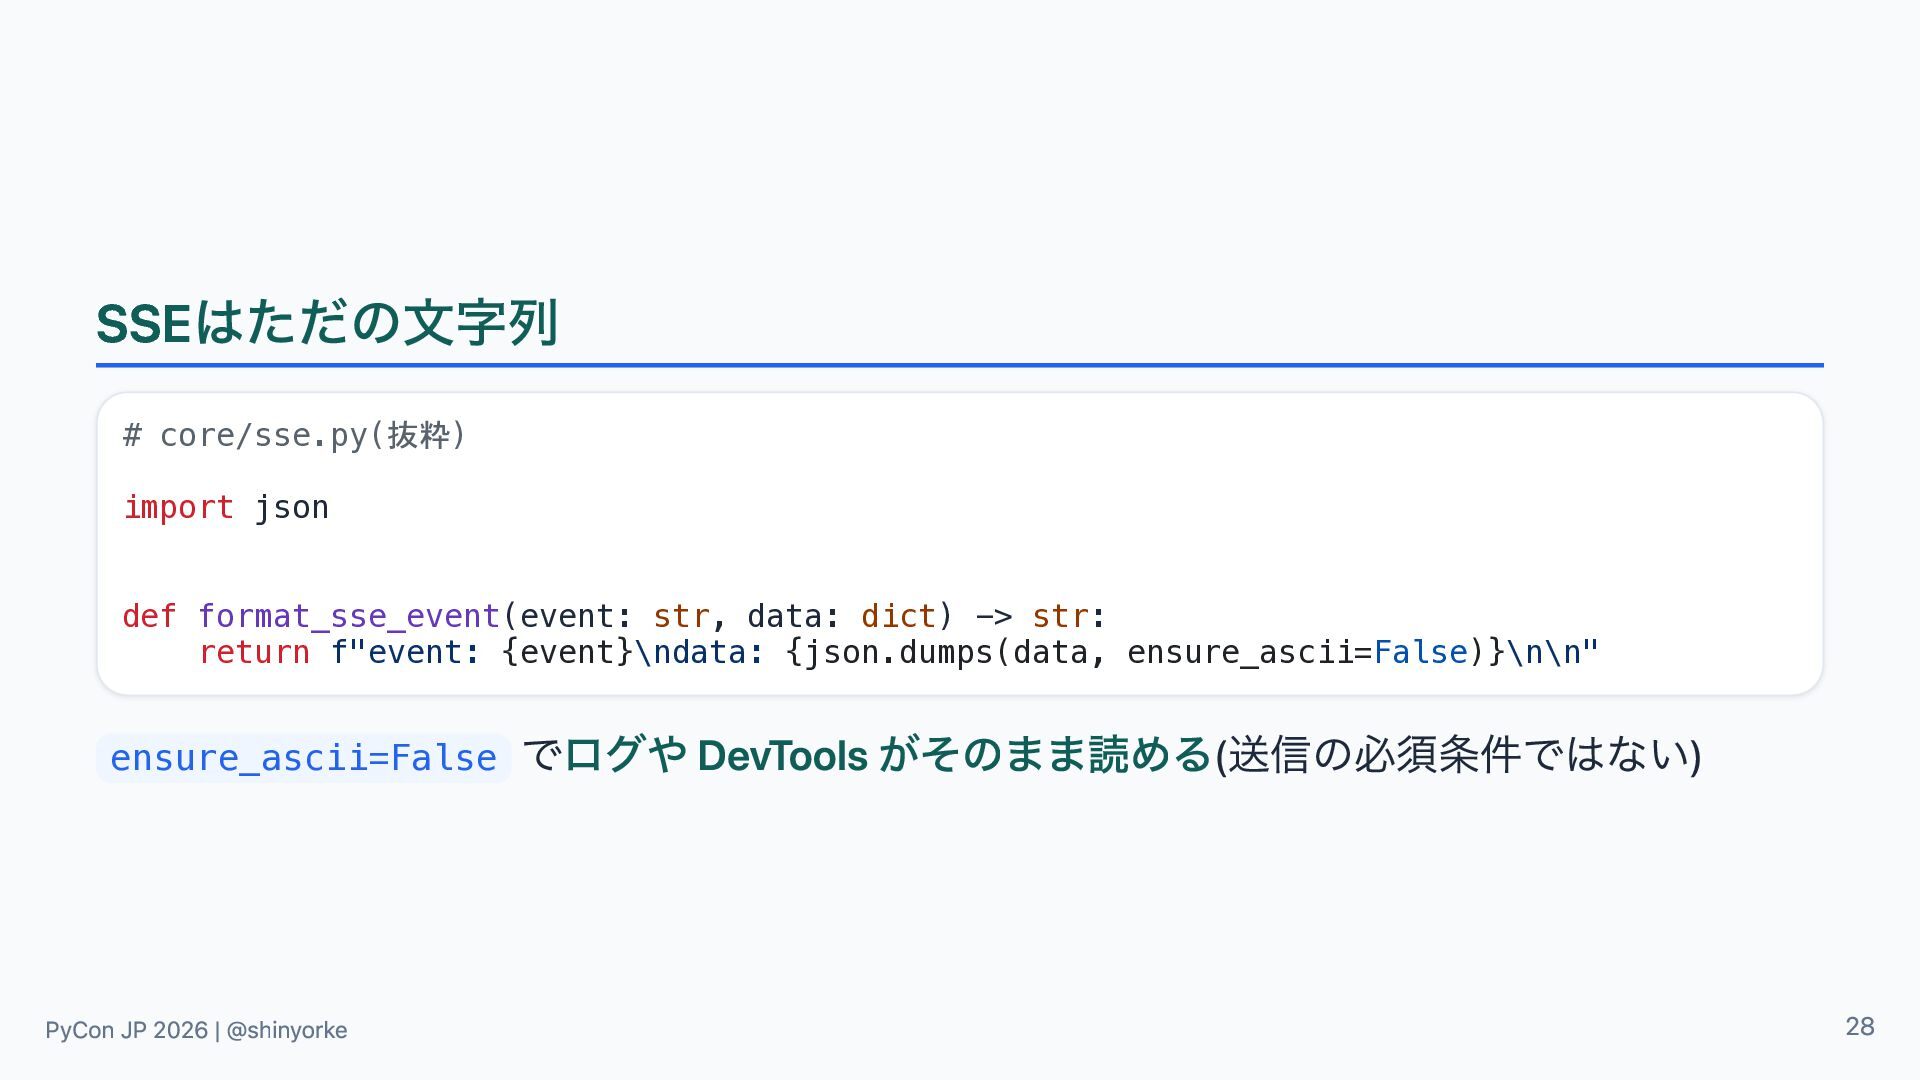Click the inline ensure_ascii=False code badge
Image resolution: width=1920 pixels, height=1080 pixels.
tap(303, 758)
